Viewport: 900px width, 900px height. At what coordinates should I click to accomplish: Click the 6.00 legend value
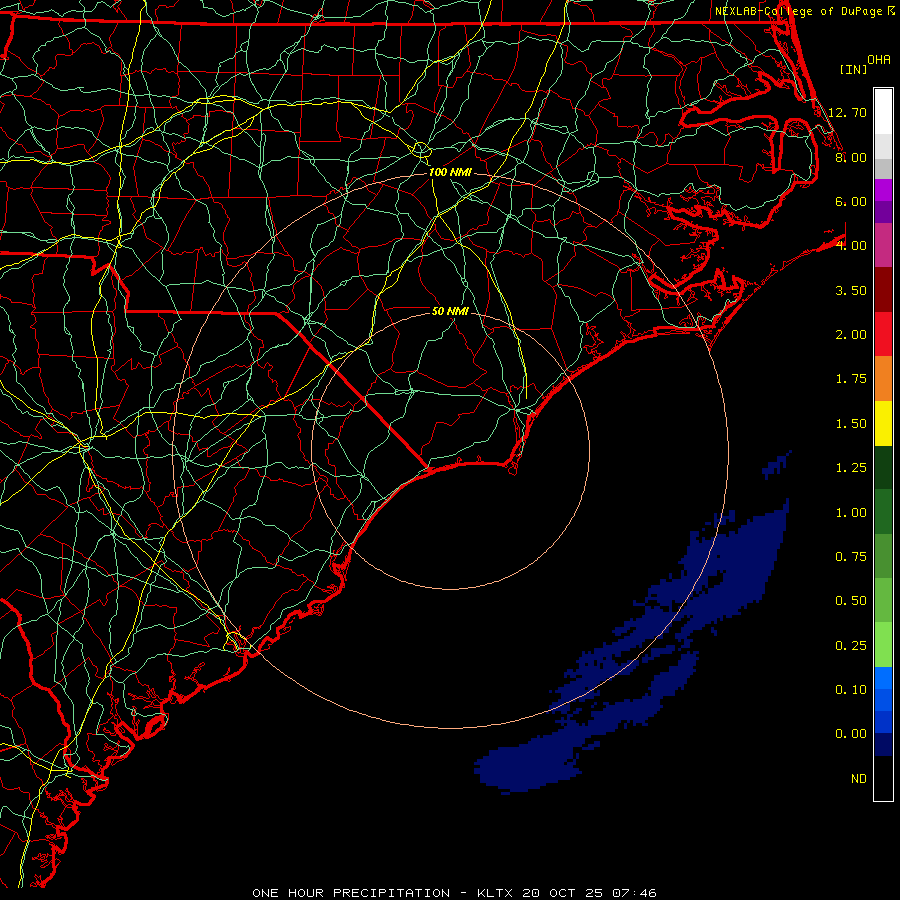point(851,201)
